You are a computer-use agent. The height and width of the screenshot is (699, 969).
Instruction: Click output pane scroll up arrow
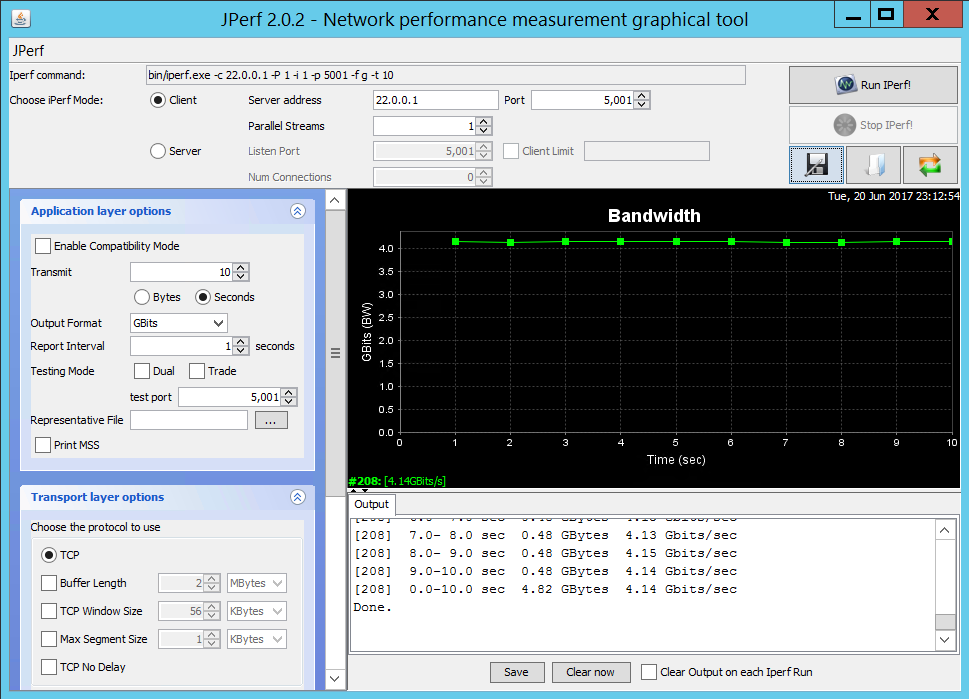(x=944, y=530)
